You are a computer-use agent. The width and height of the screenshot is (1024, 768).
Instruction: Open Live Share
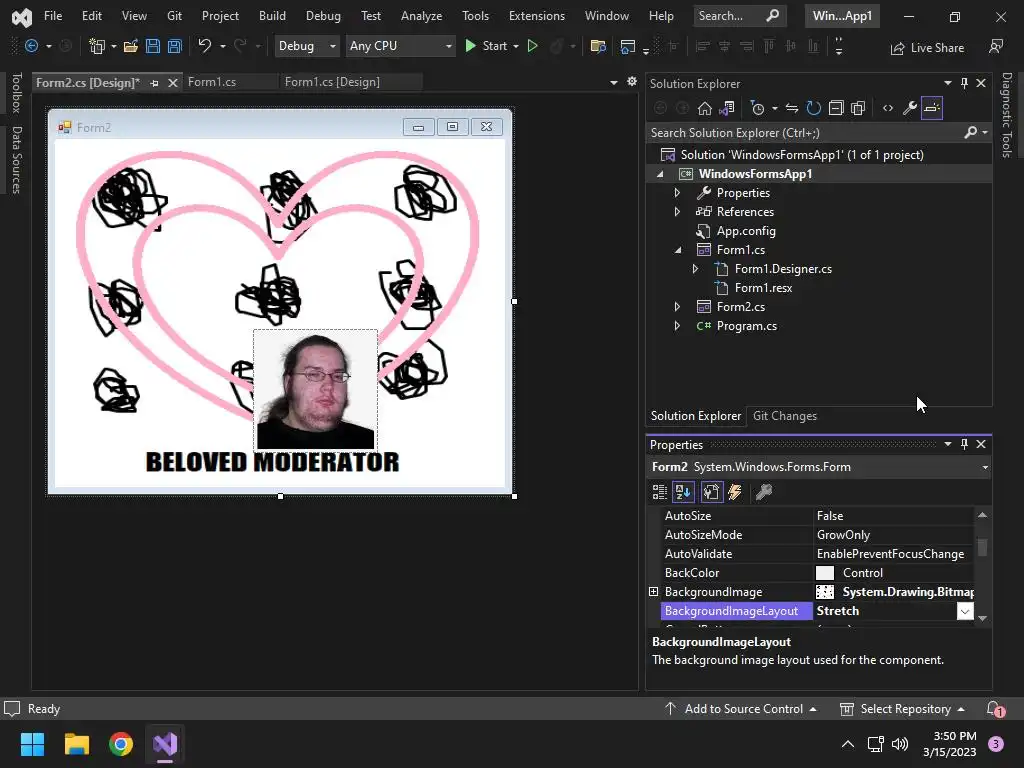[x=927, y=48]
